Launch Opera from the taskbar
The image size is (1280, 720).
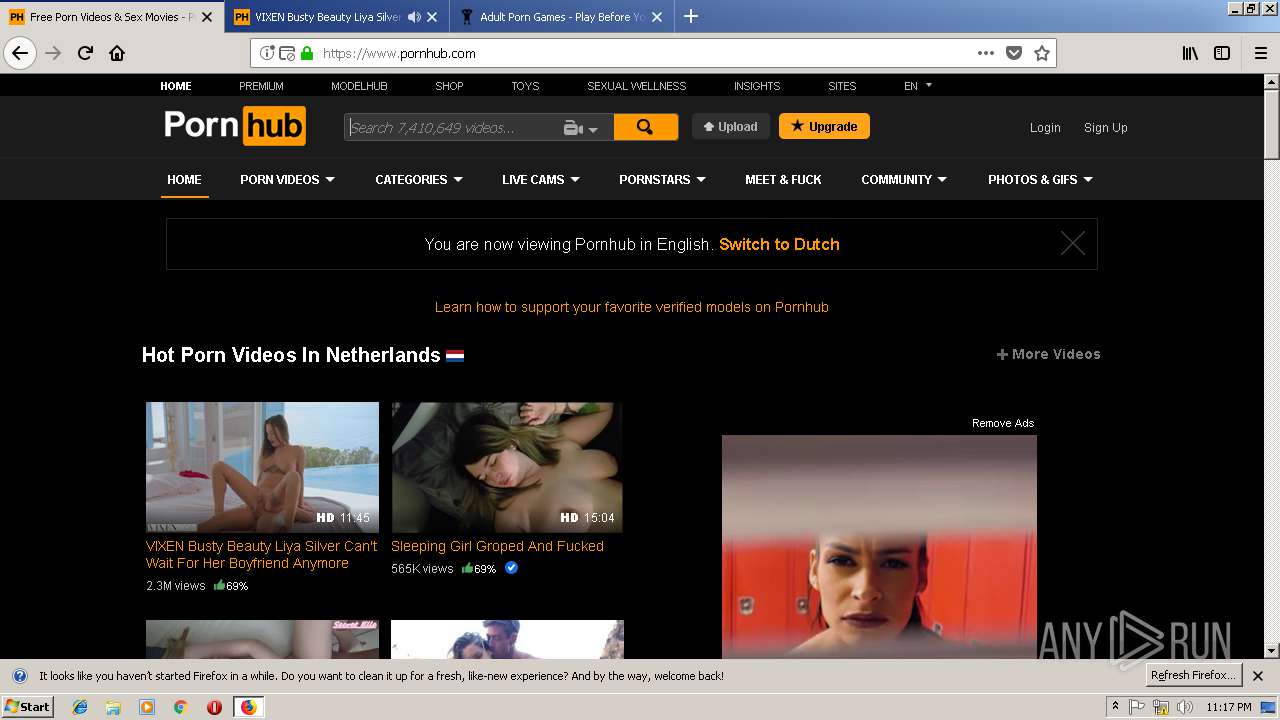[x=214, y=707]
